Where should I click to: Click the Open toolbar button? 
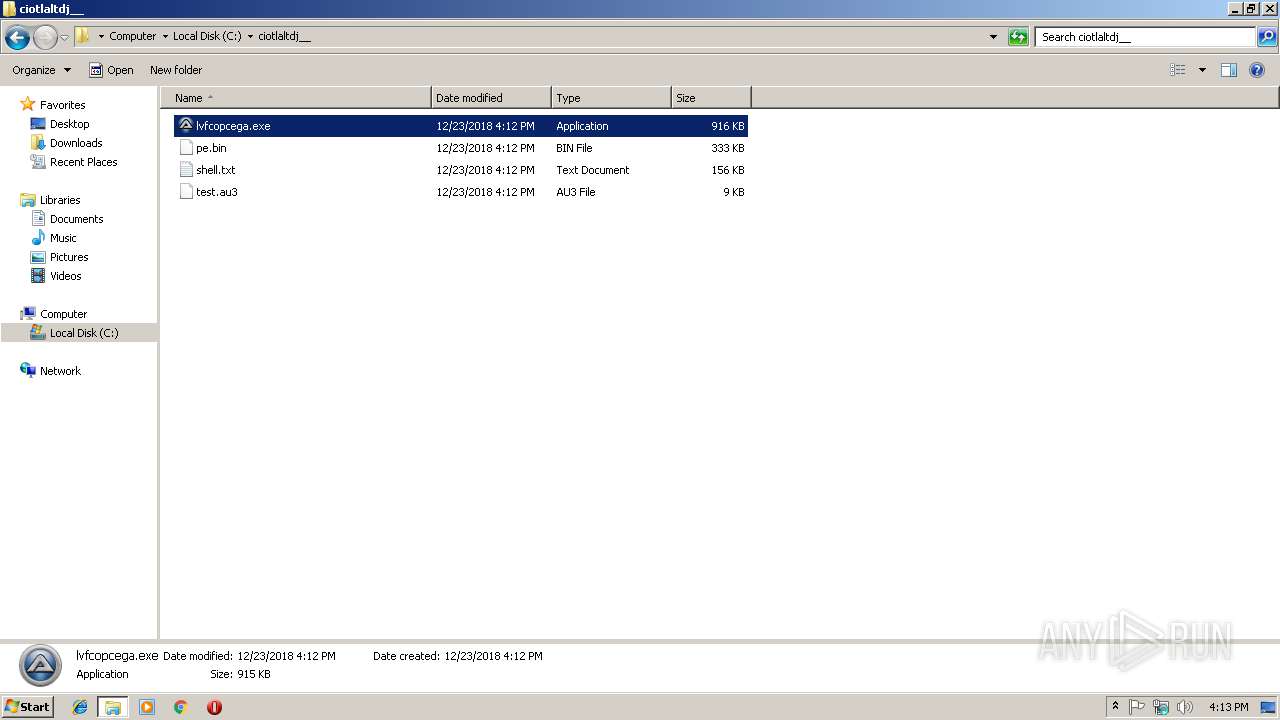(x=111, y=70)
